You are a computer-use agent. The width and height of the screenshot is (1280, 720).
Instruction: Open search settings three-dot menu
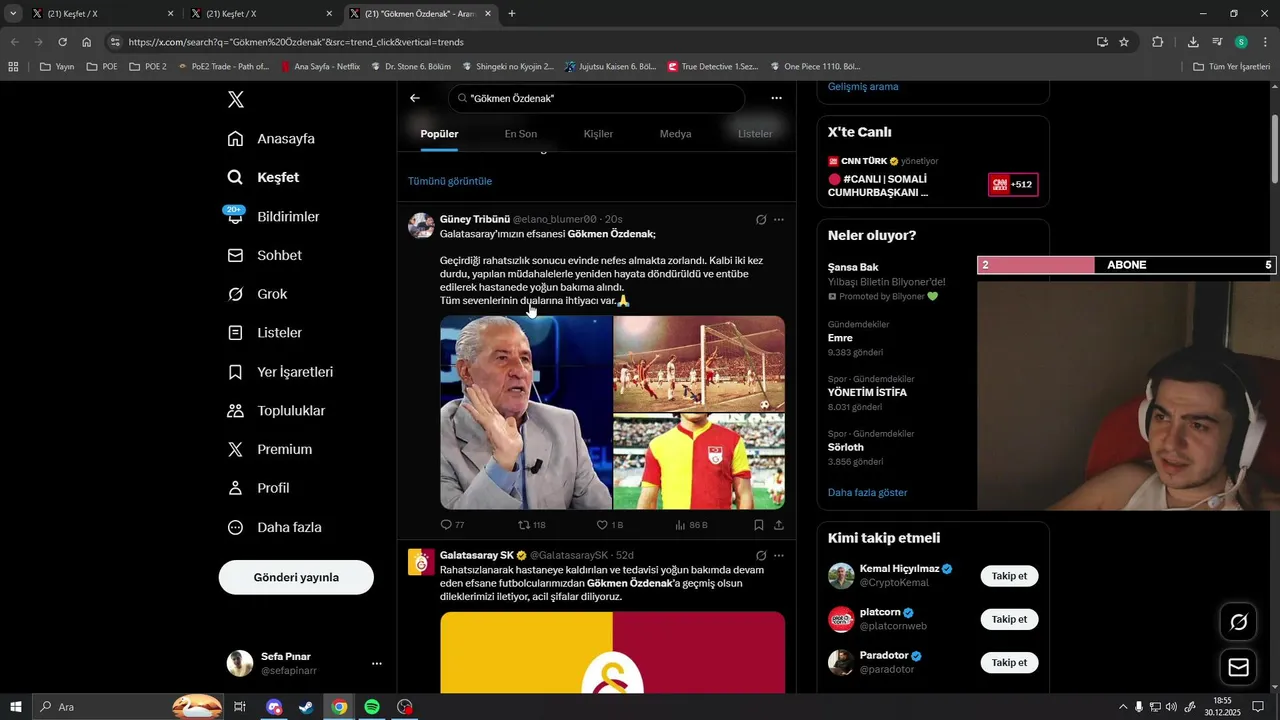point(776,98)
